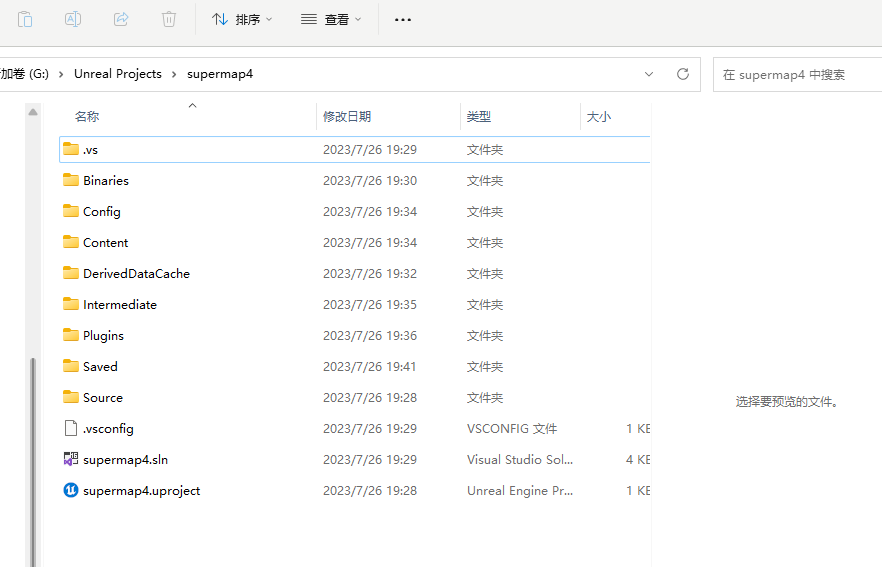Sort by 类型 column header
Viewport: 882px width, 567px height.
[479, 116]
